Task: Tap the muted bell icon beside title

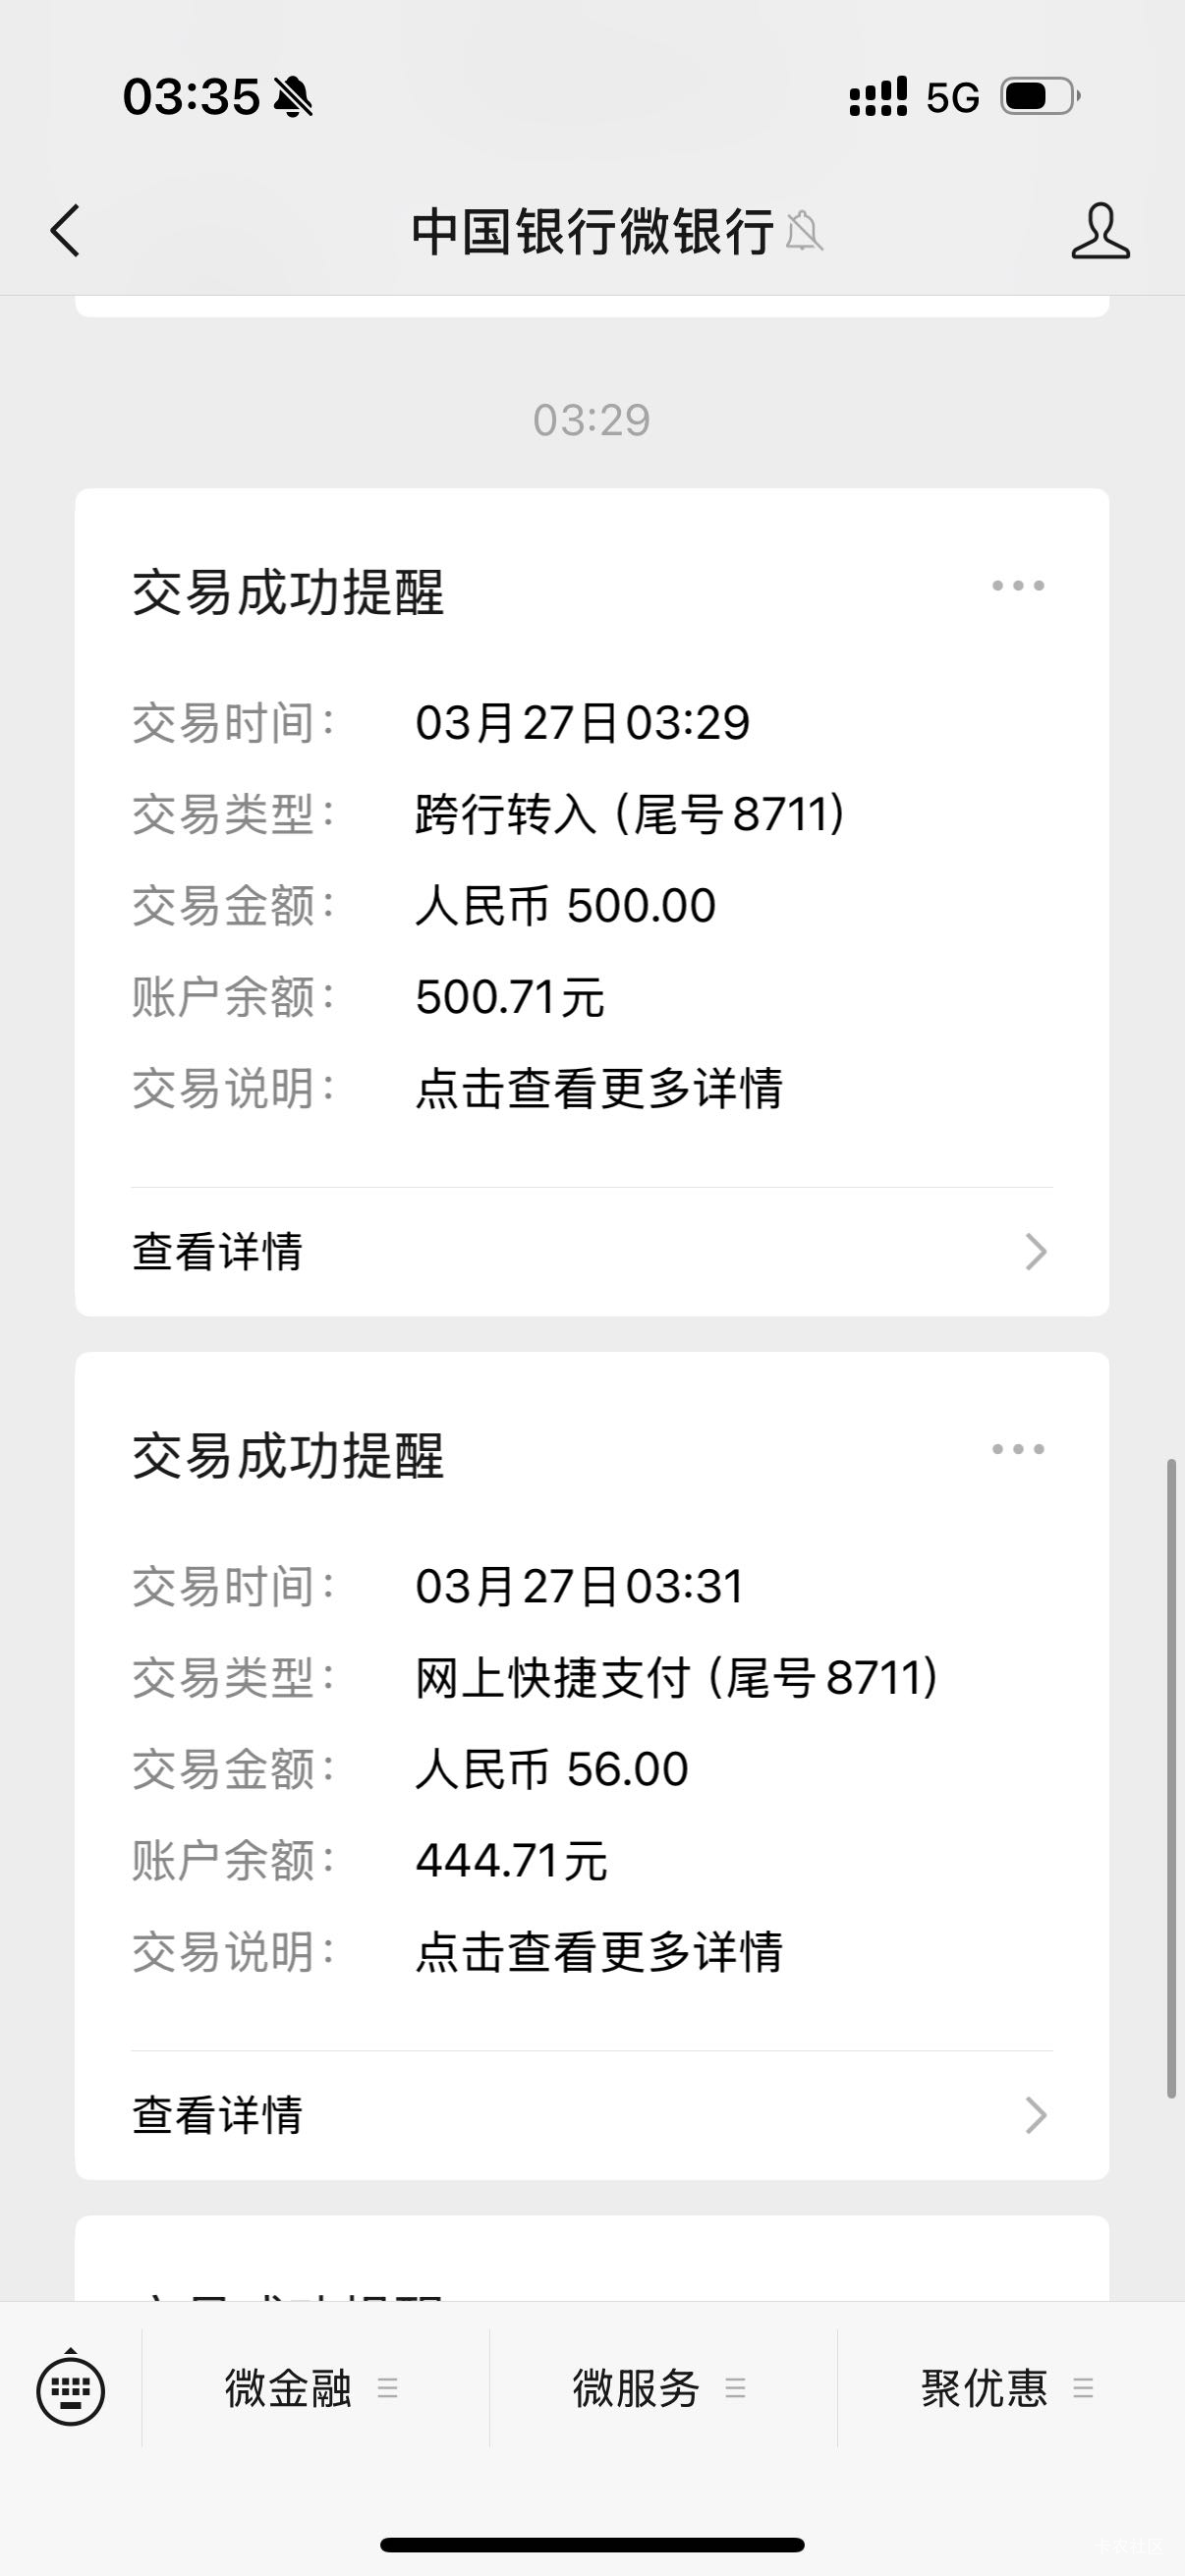Action: (804, 232)
